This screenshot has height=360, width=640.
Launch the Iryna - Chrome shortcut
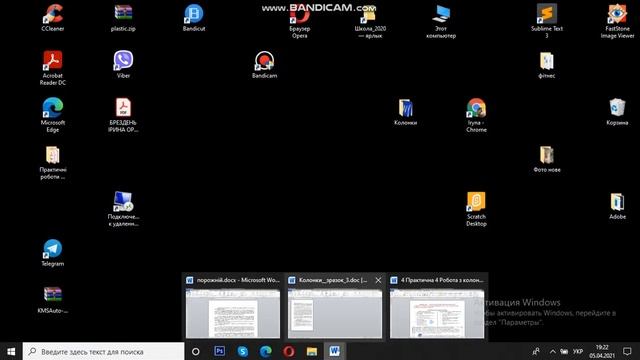coord(476,115)
